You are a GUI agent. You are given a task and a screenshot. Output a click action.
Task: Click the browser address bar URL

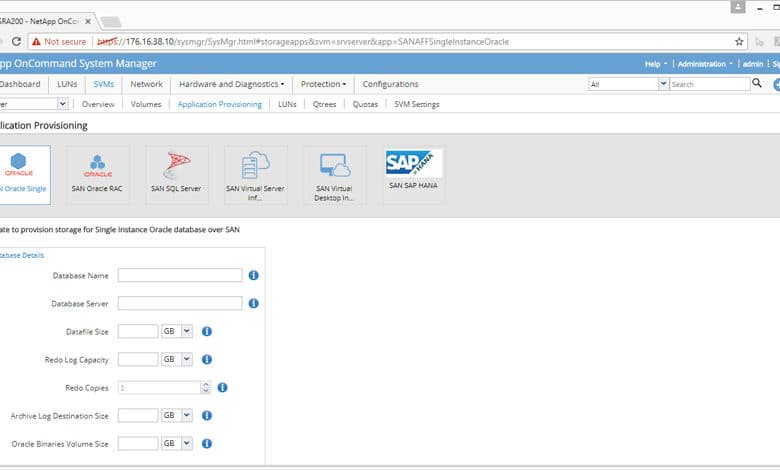pyautogui.click(x=302, y=42)
